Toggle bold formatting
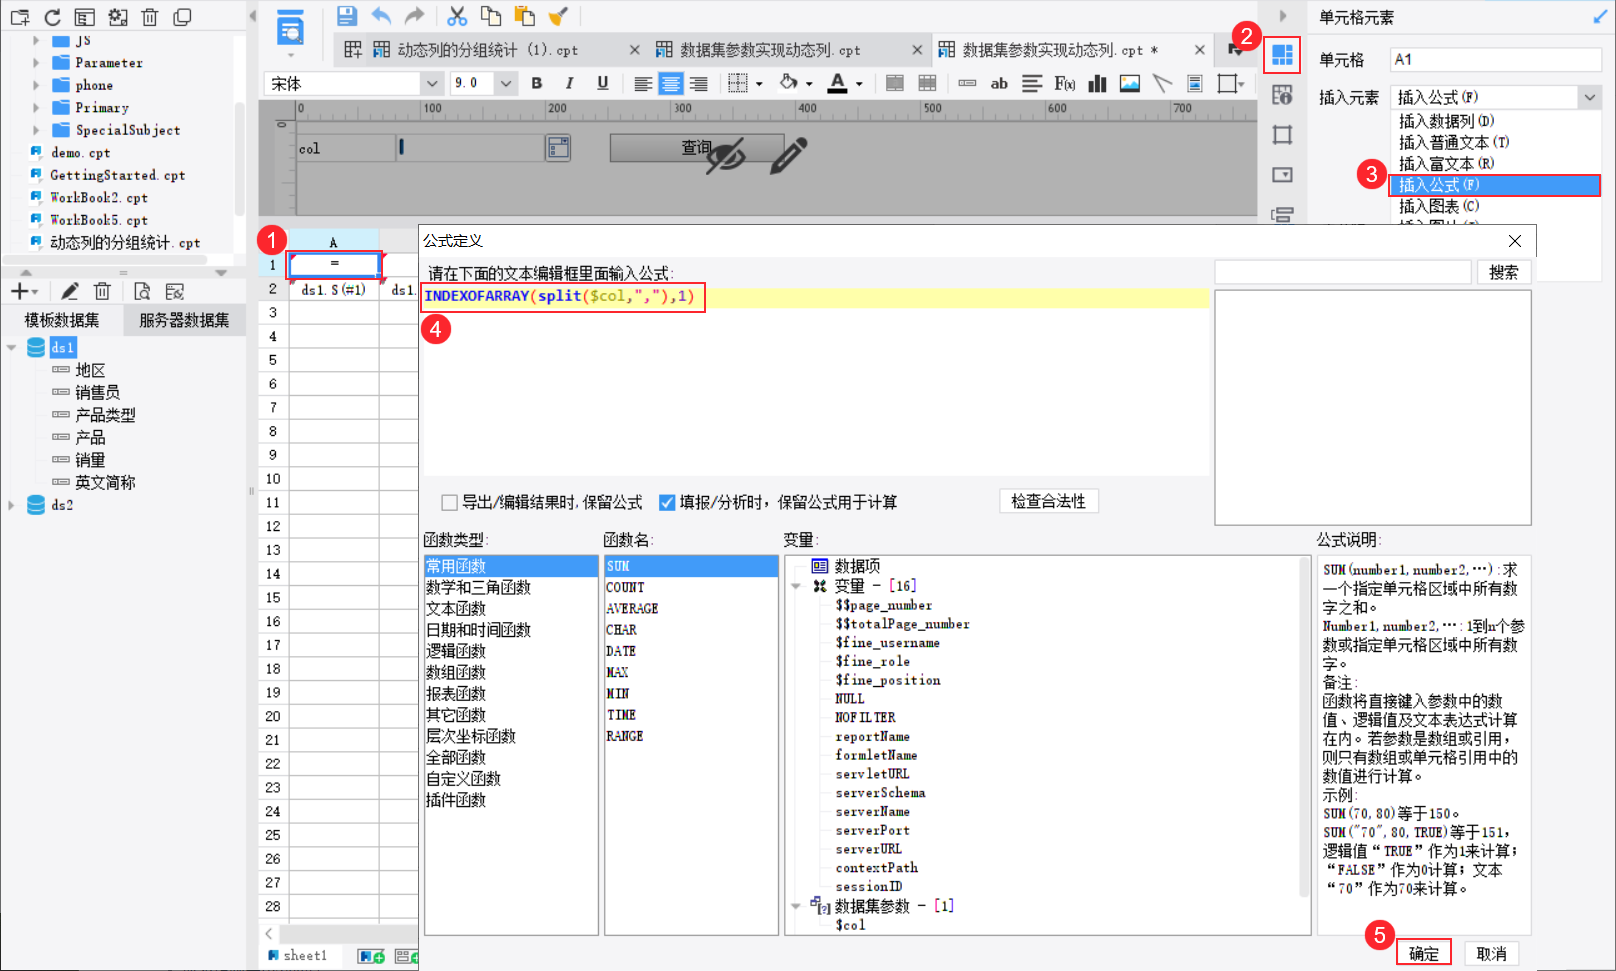 coord(537,84)
